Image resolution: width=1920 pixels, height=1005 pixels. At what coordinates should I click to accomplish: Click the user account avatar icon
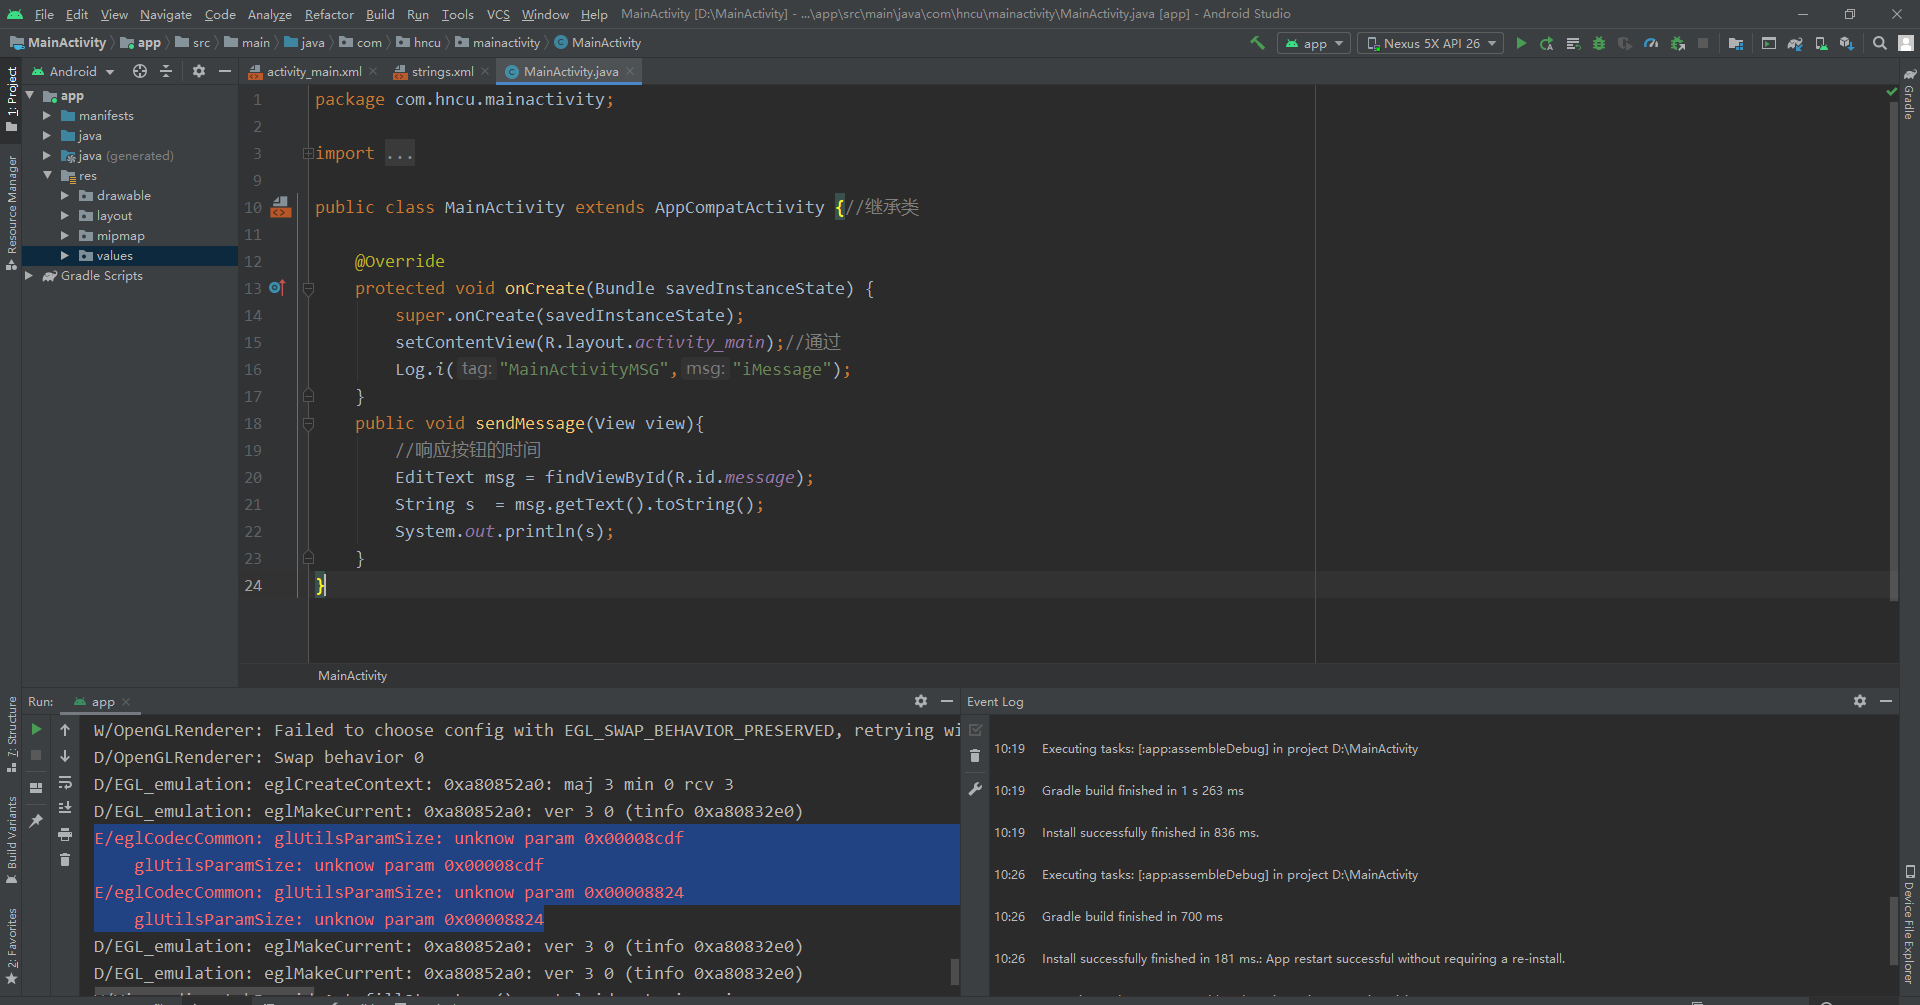coord(1906,43)
